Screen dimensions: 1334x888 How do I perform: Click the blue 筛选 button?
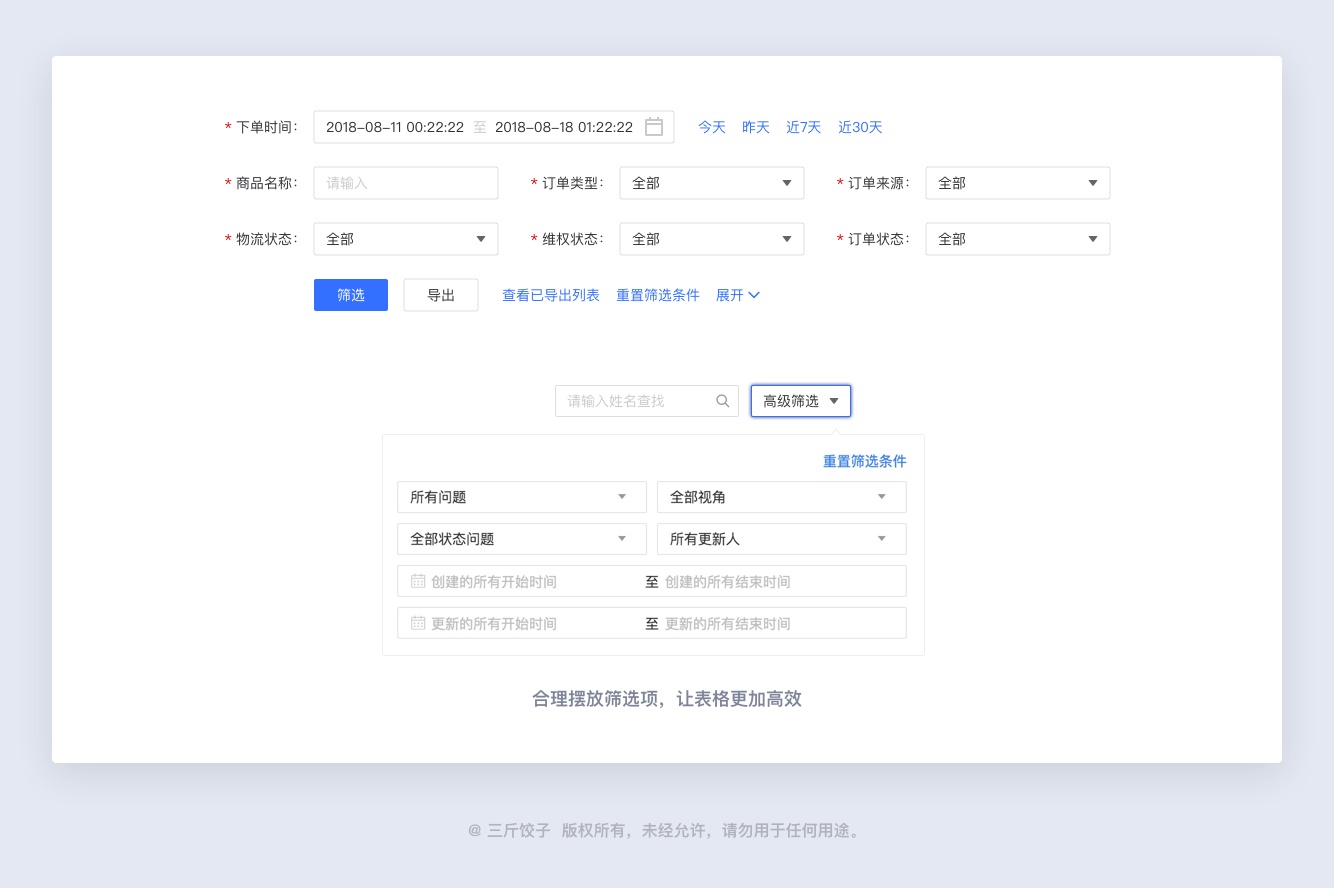351,295
